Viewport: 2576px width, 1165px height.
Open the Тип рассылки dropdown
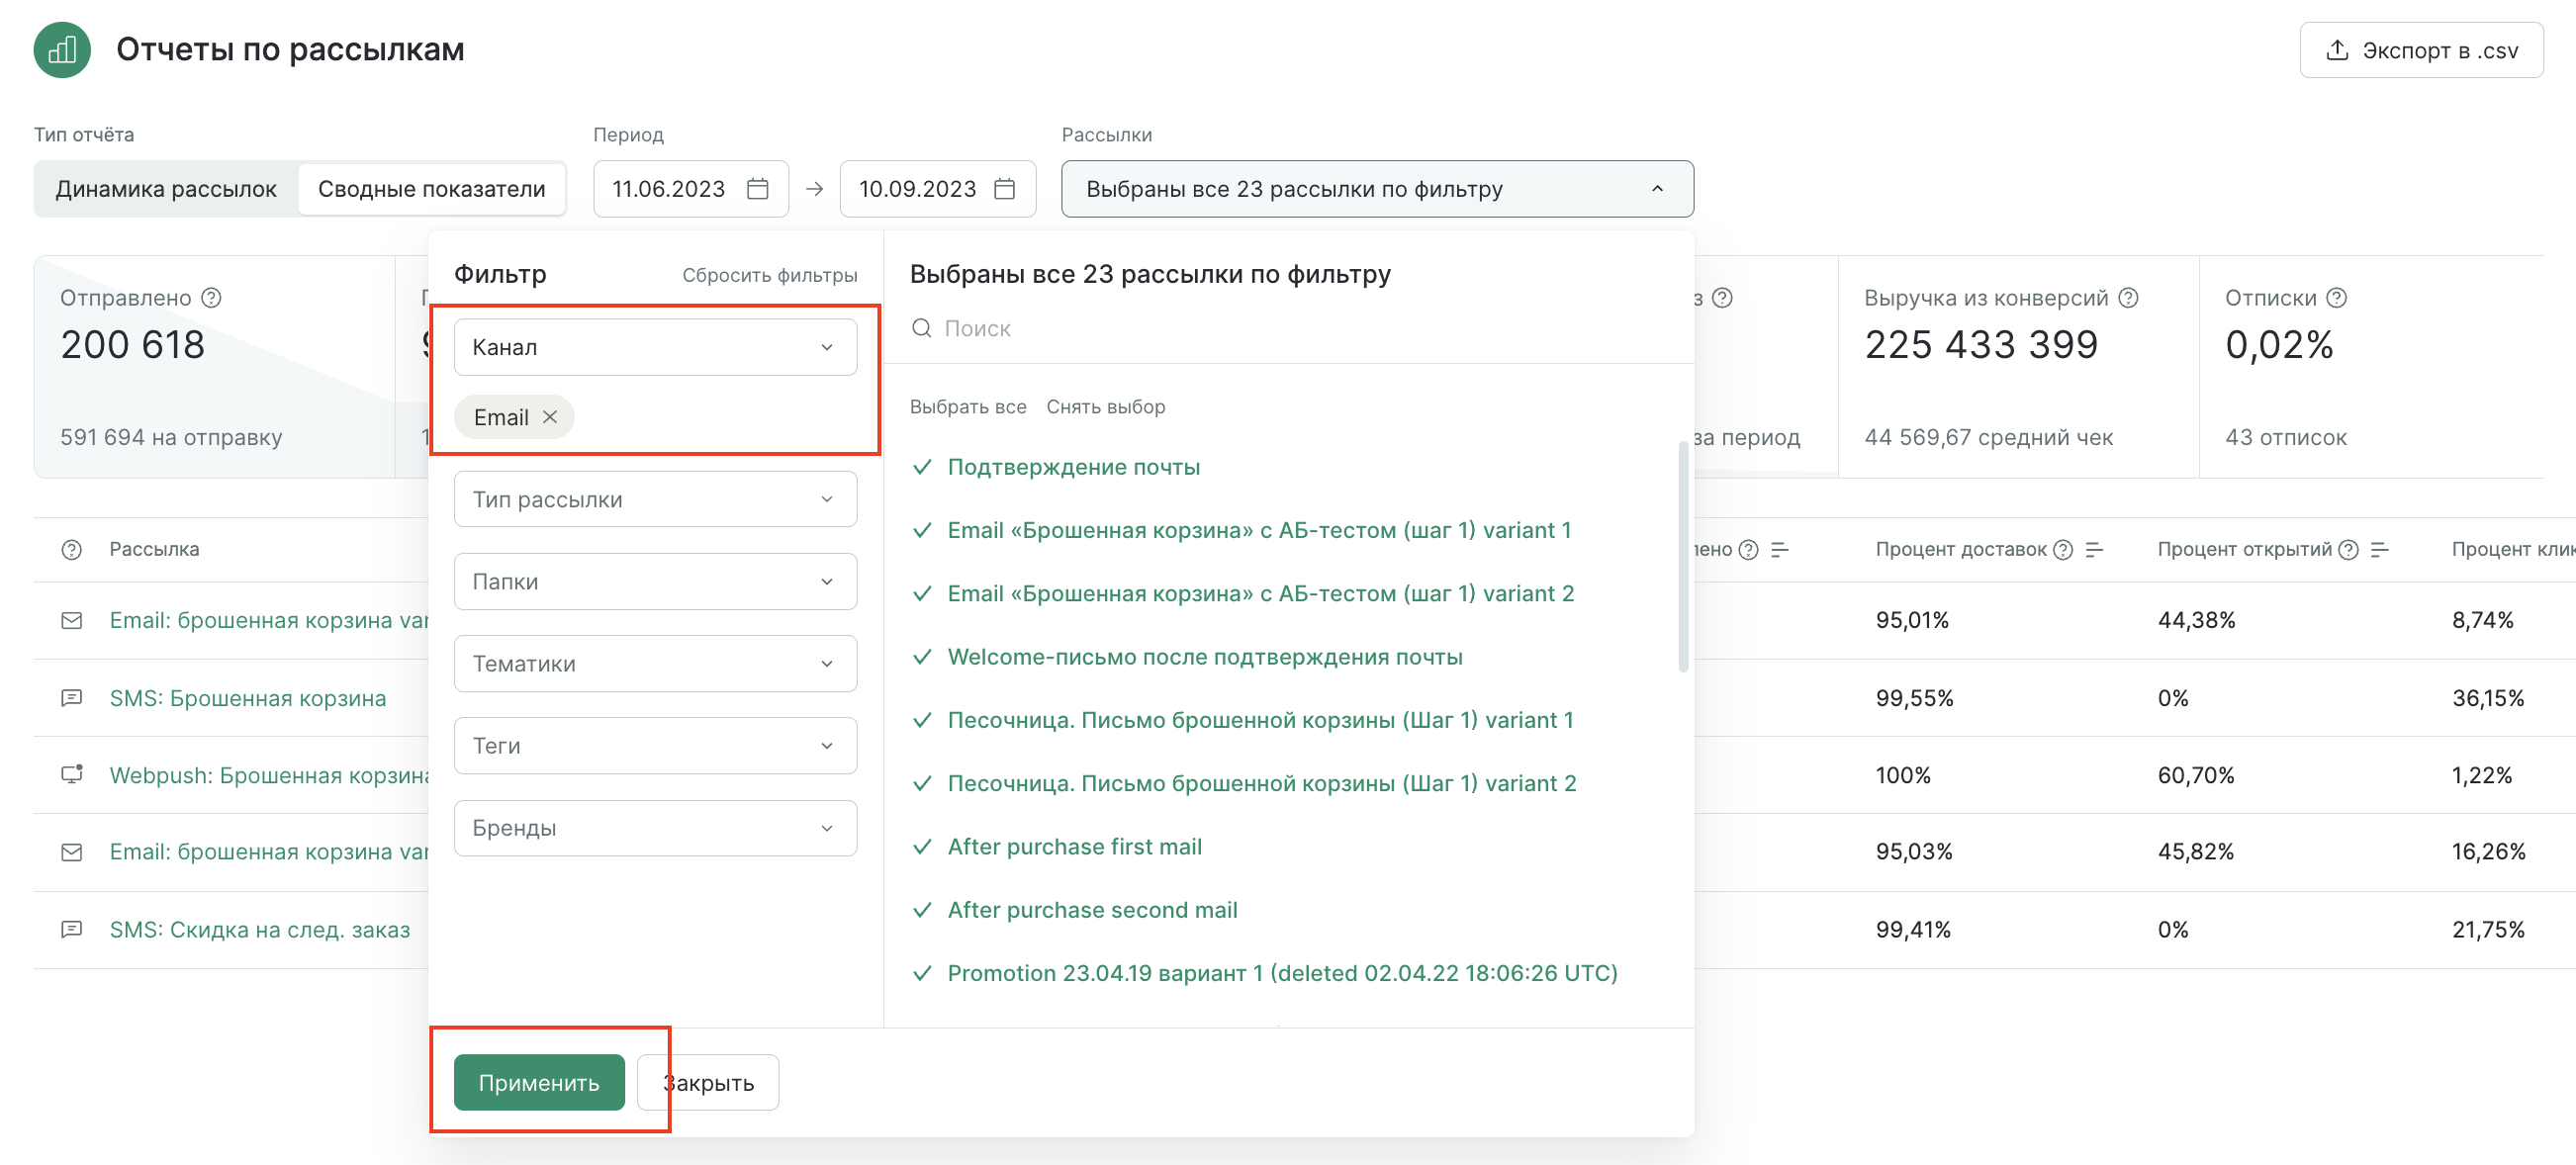point(655,499)
